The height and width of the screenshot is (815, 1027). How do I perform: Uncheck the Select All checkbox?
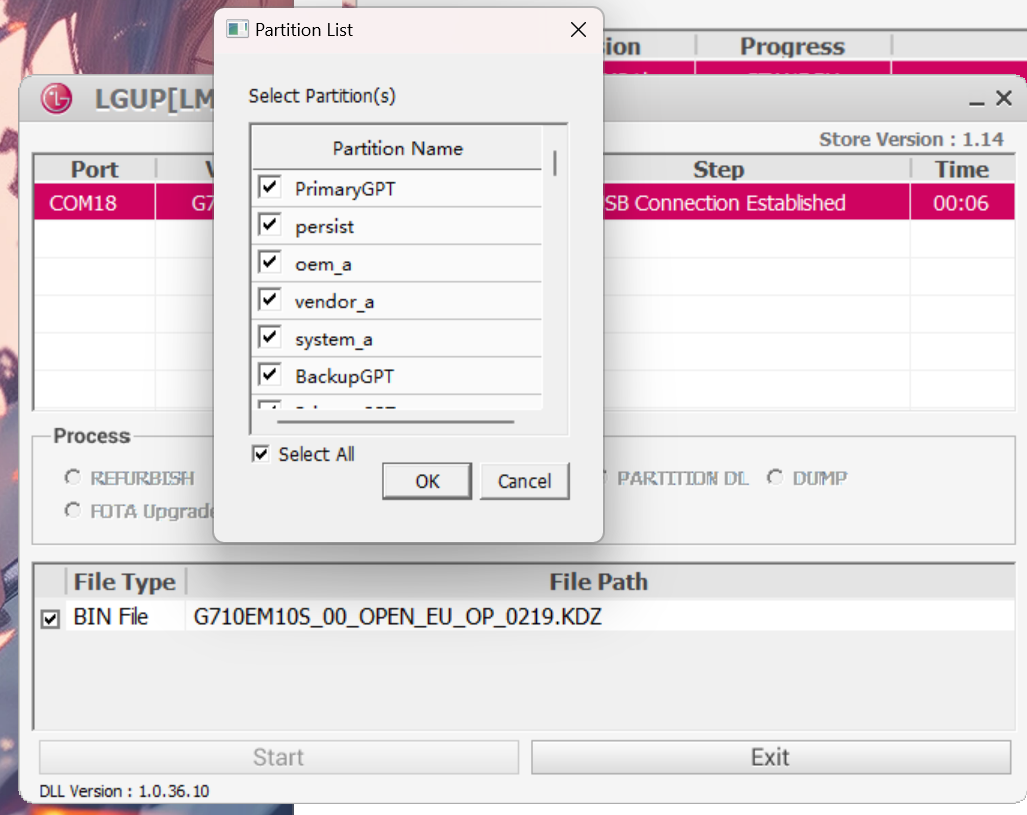pyautogui.click(x=261, y=454)
